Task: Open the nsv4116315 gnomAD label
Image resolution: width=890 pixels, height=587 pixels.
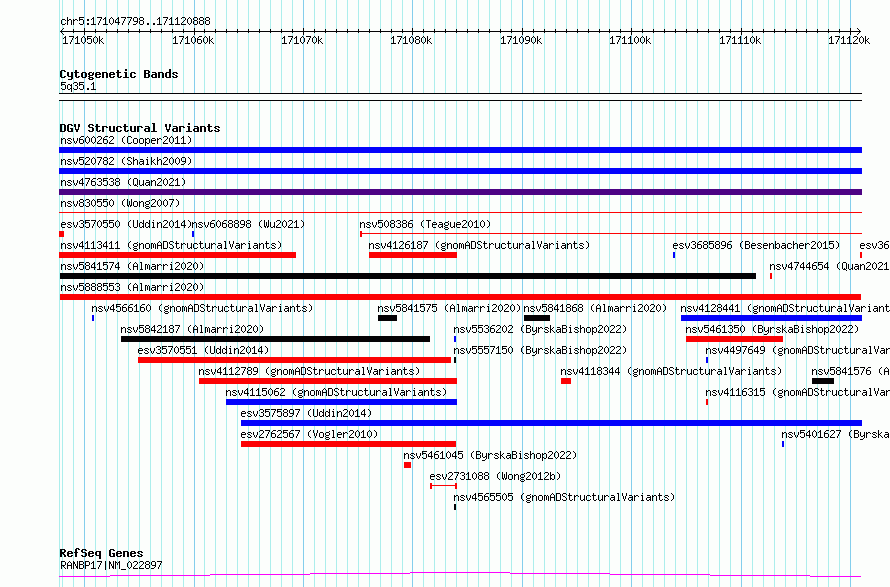Action: pos(797,392)
